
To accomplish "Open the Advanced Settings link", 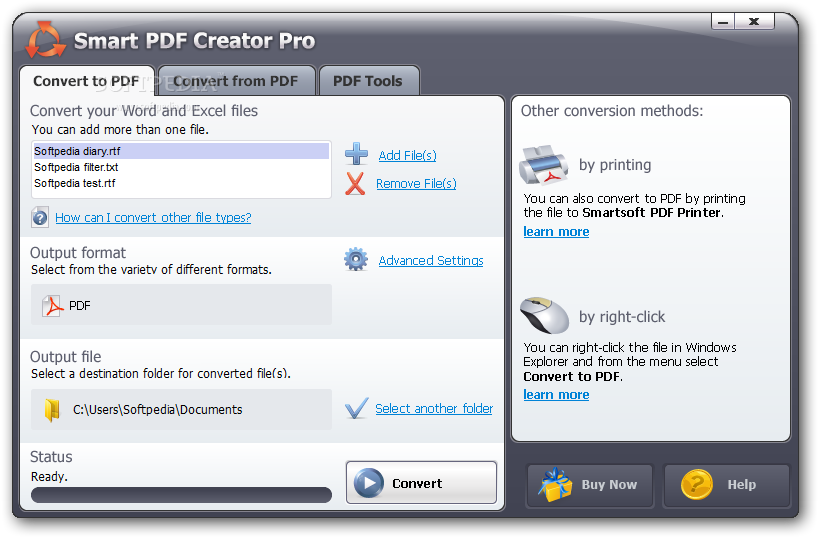I will 431,260.
